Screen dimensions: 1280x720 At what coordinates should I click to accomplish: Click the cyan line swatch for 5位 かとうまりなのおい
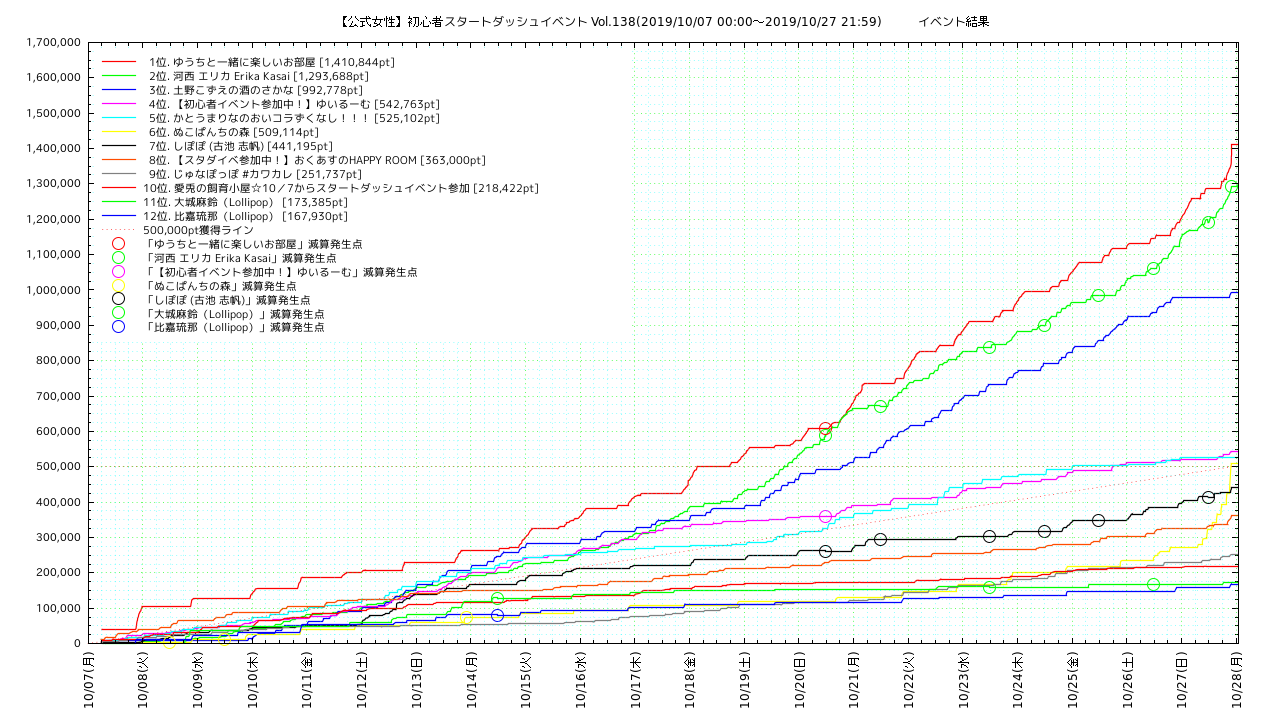click(119, 118)
